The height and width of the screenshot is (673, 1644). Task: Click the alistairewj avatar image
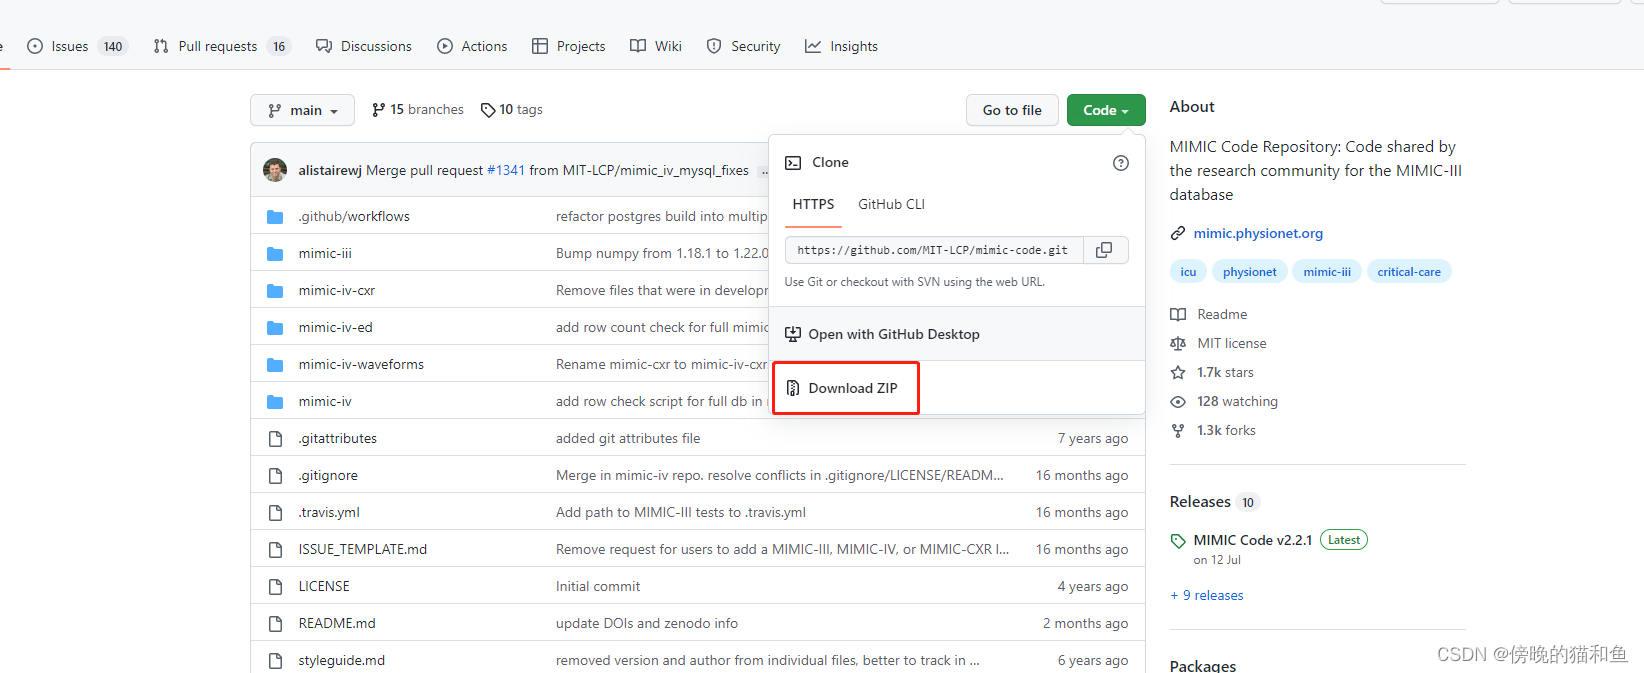click(x=275, y=170)
